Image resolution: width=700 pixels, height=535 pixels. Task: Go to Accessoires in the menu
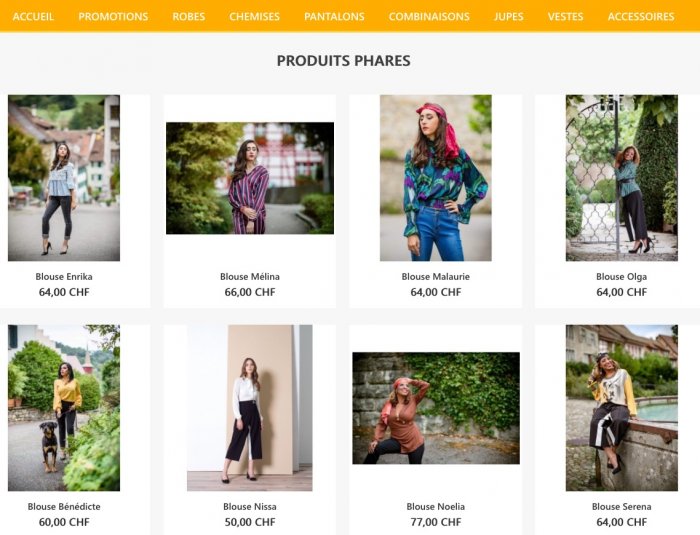click(641, 17)
